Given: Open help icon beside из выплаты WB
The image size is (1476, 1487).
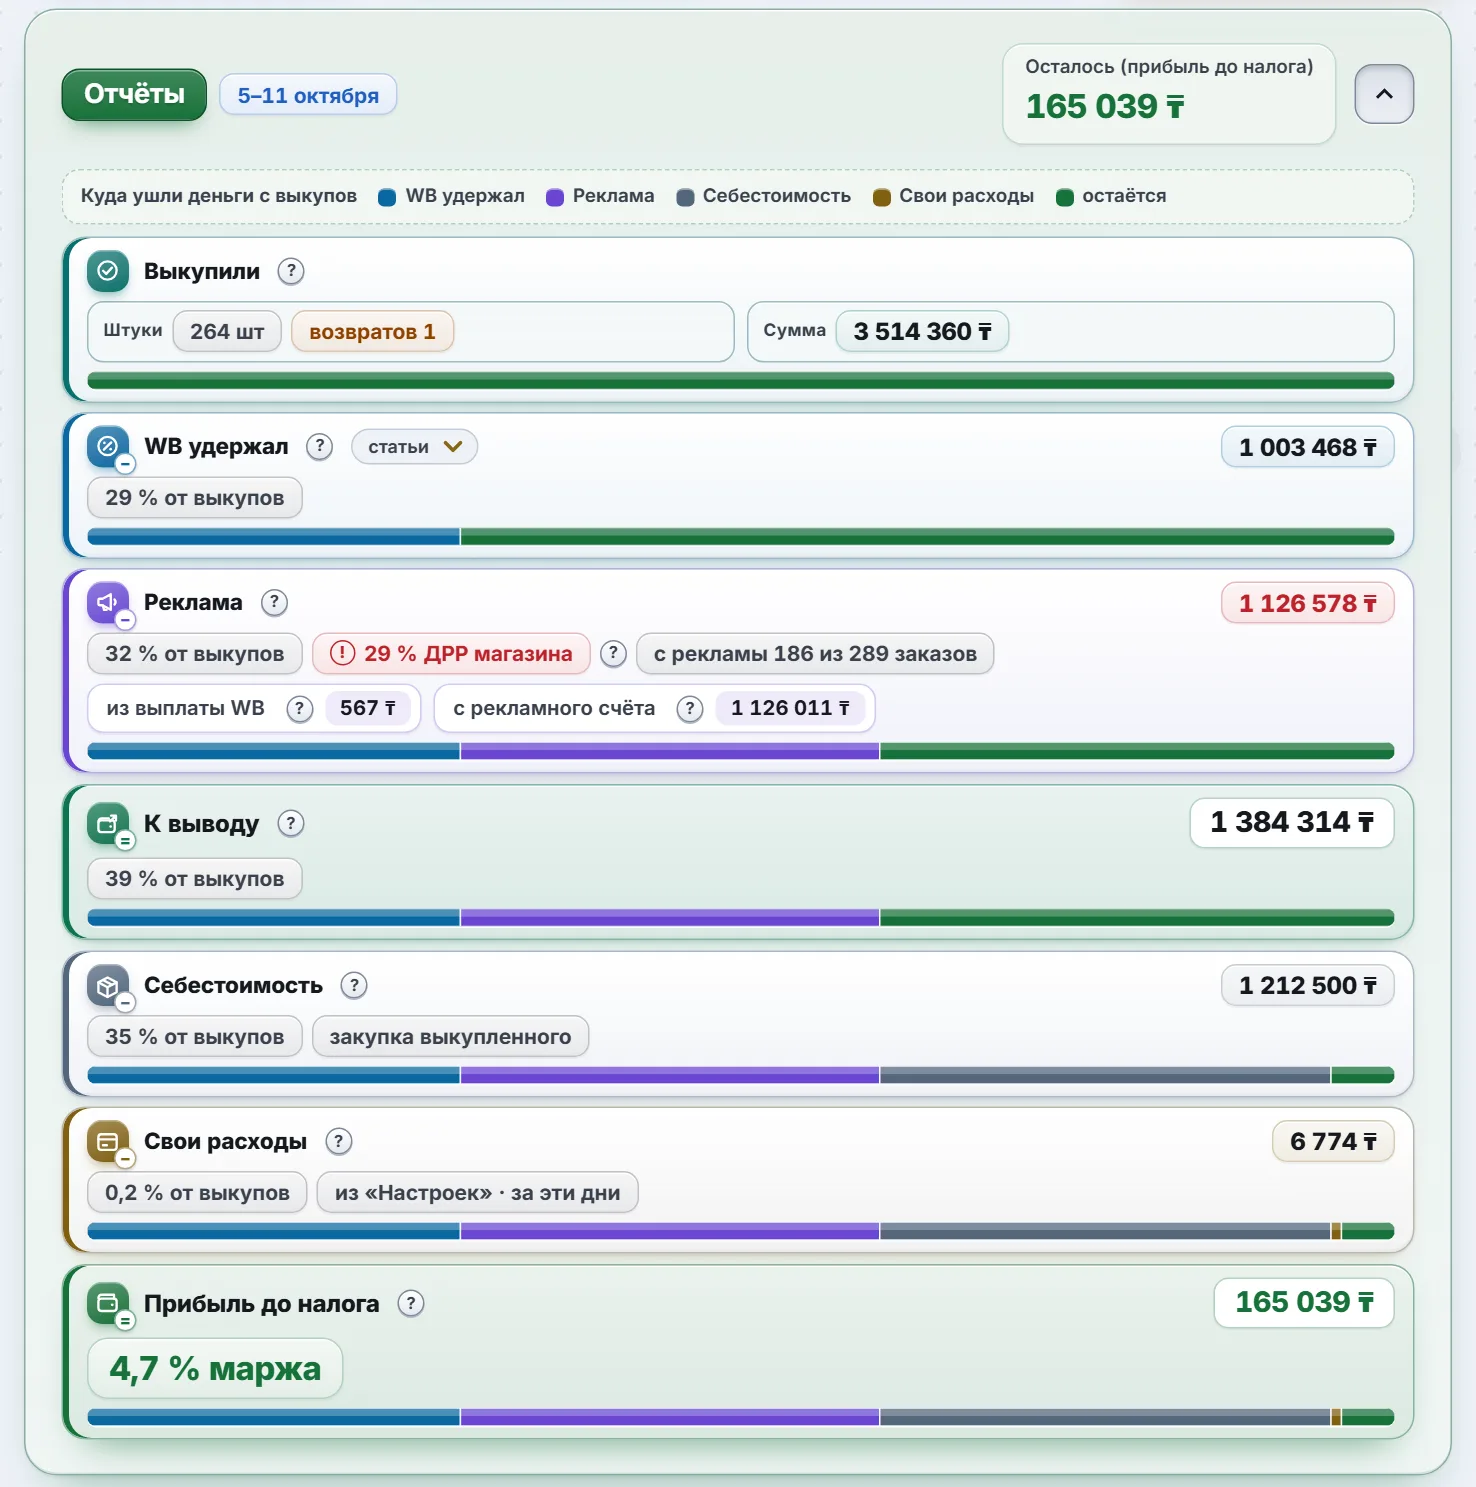Looking at the screenshot, I should pyautogui.click(x=299, y=708).
